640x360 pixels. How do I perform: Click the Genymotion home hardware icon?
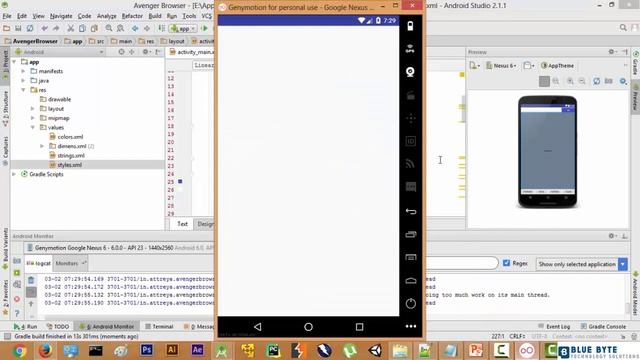[x=411, y=280]
